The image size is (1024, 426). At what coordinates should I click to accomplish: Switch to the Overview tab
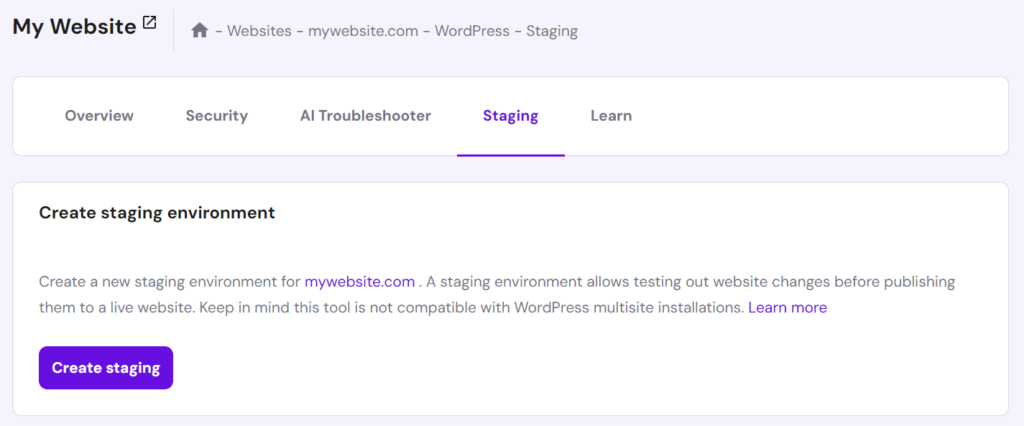(x=99, y=116)
